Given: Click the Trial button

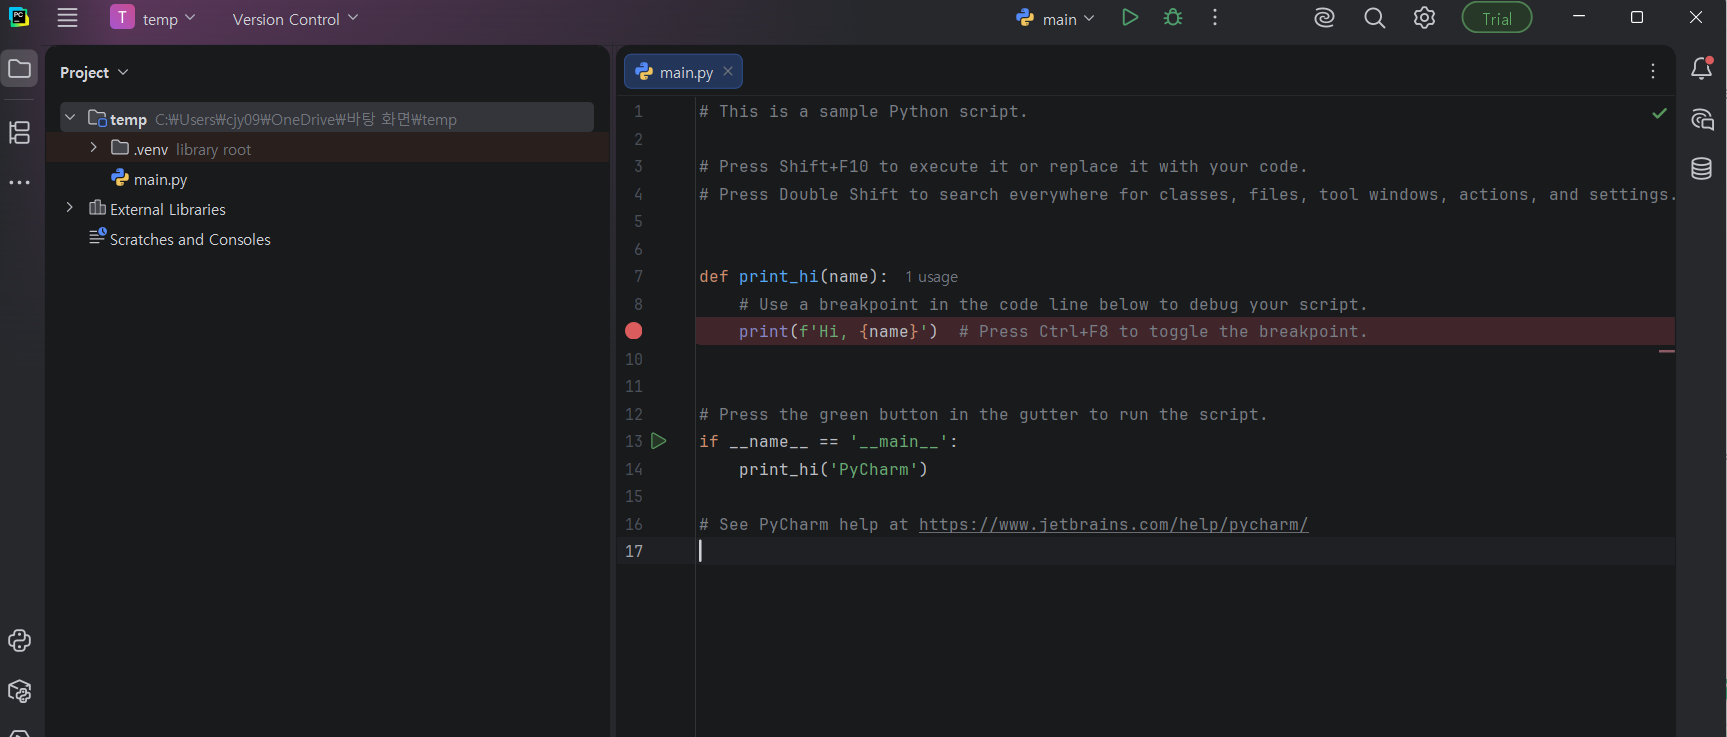Looking at the screenshot, I should pos(1496,19).
